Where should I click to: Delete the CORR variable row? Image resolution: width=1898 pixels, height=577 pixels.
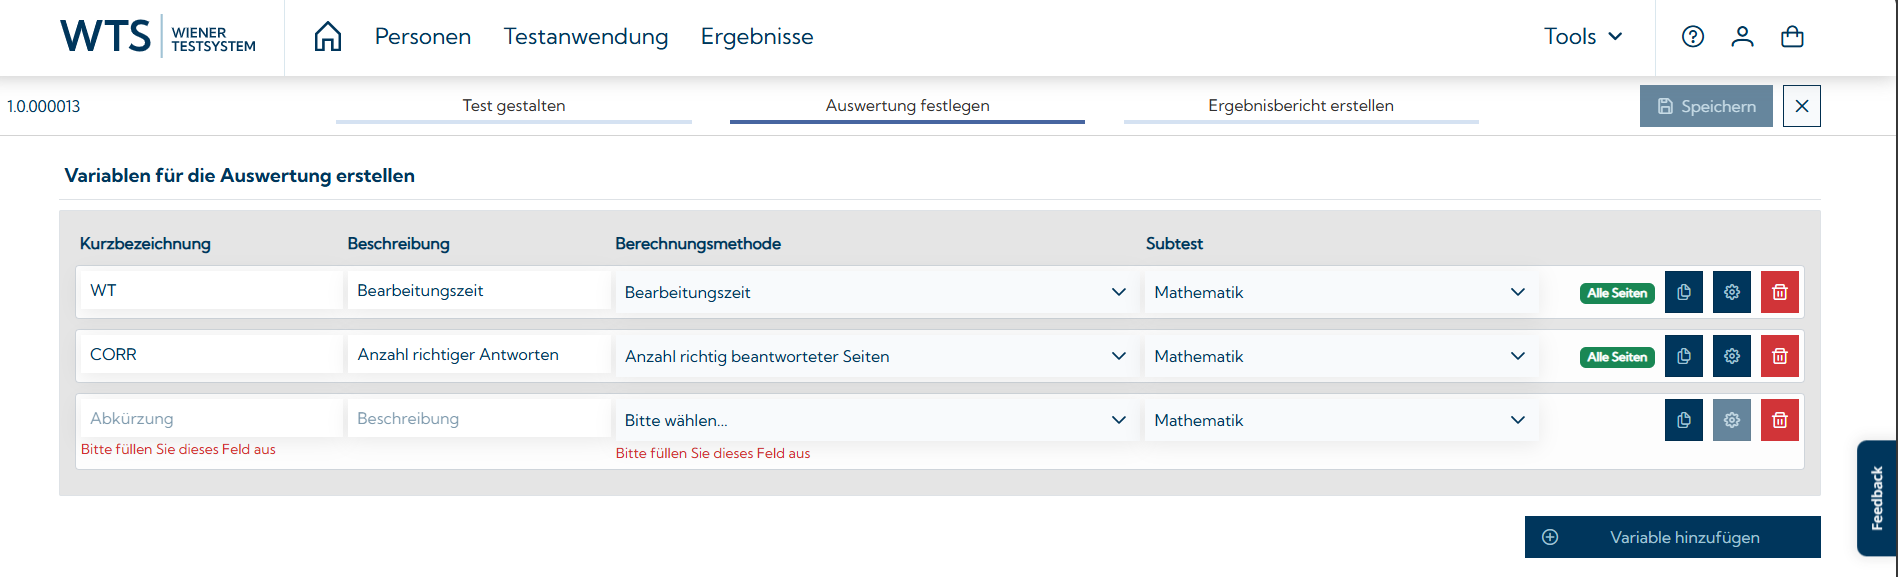(x=1779, y=356)
